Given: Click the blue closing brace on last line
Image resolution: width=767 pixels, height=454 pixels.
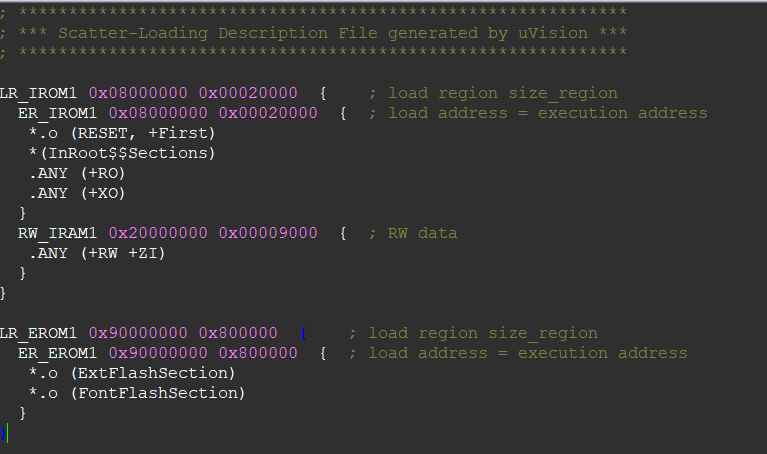Looking at the screenshot, I should click(x=2, y=433).
